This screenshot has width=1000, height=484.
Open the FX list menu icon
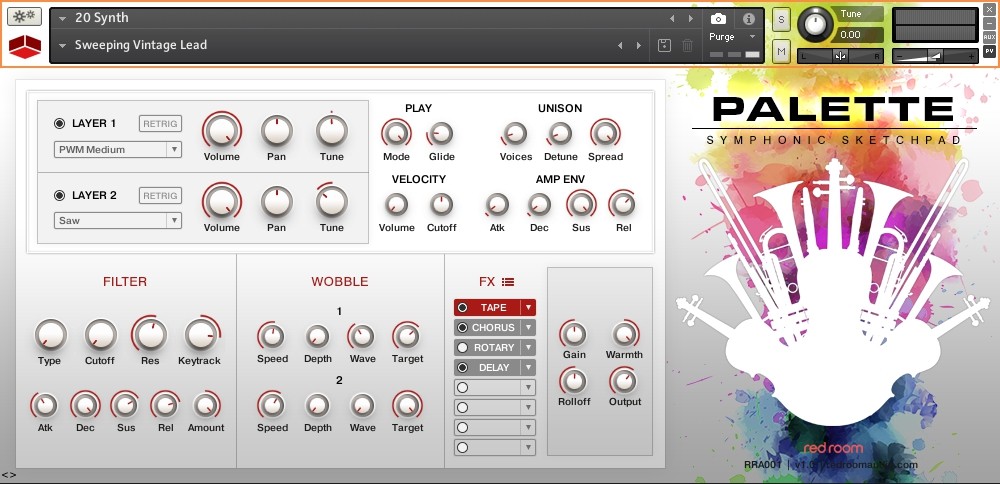tap(508, 282)
